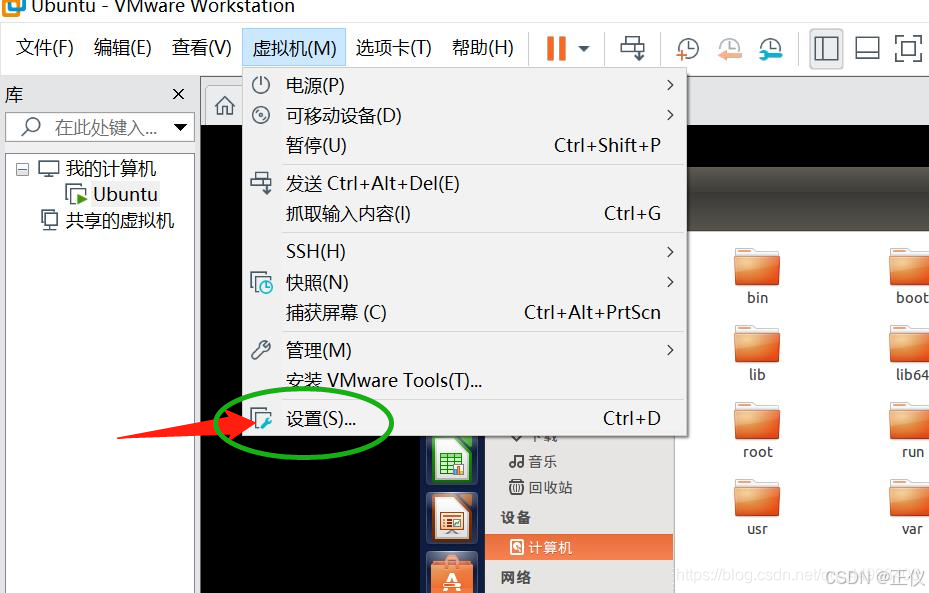Screen dimensions: 929x593
Task: Open the dropdown arrow beside Pause button
Action: (x=584, y=49)
